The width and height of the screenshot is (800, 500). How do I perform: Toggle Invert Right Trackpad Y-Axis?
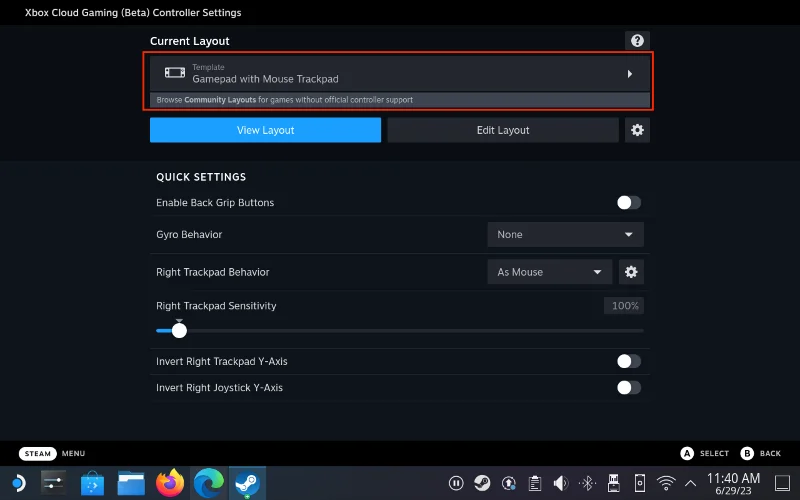628,361
